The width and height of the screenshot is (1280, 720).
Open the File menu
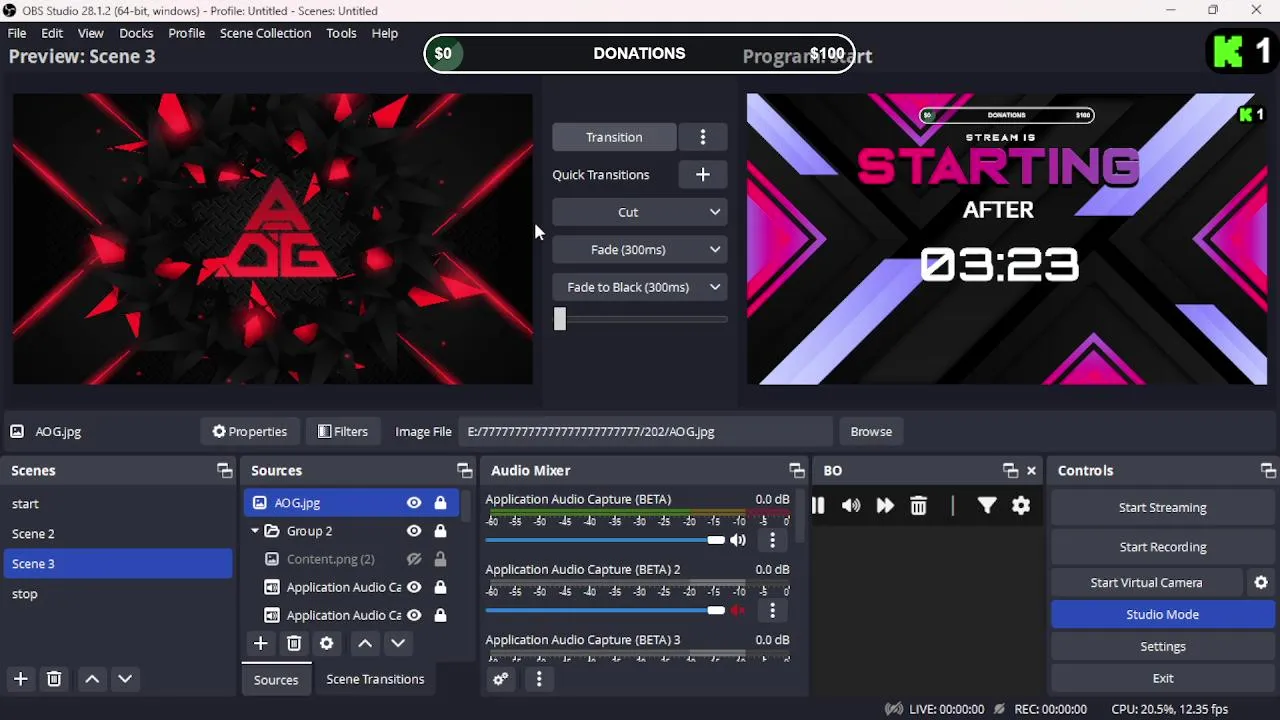[17, 33]
